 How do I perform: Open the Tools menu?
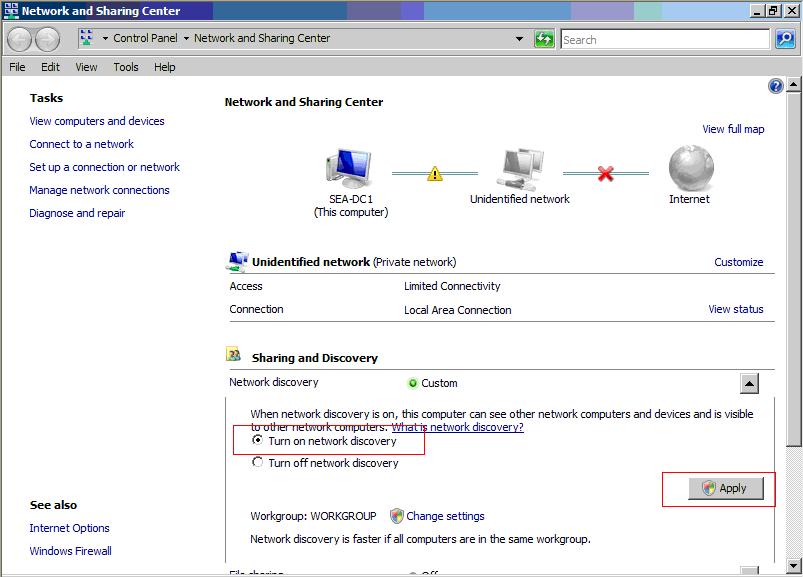(126, 67)
